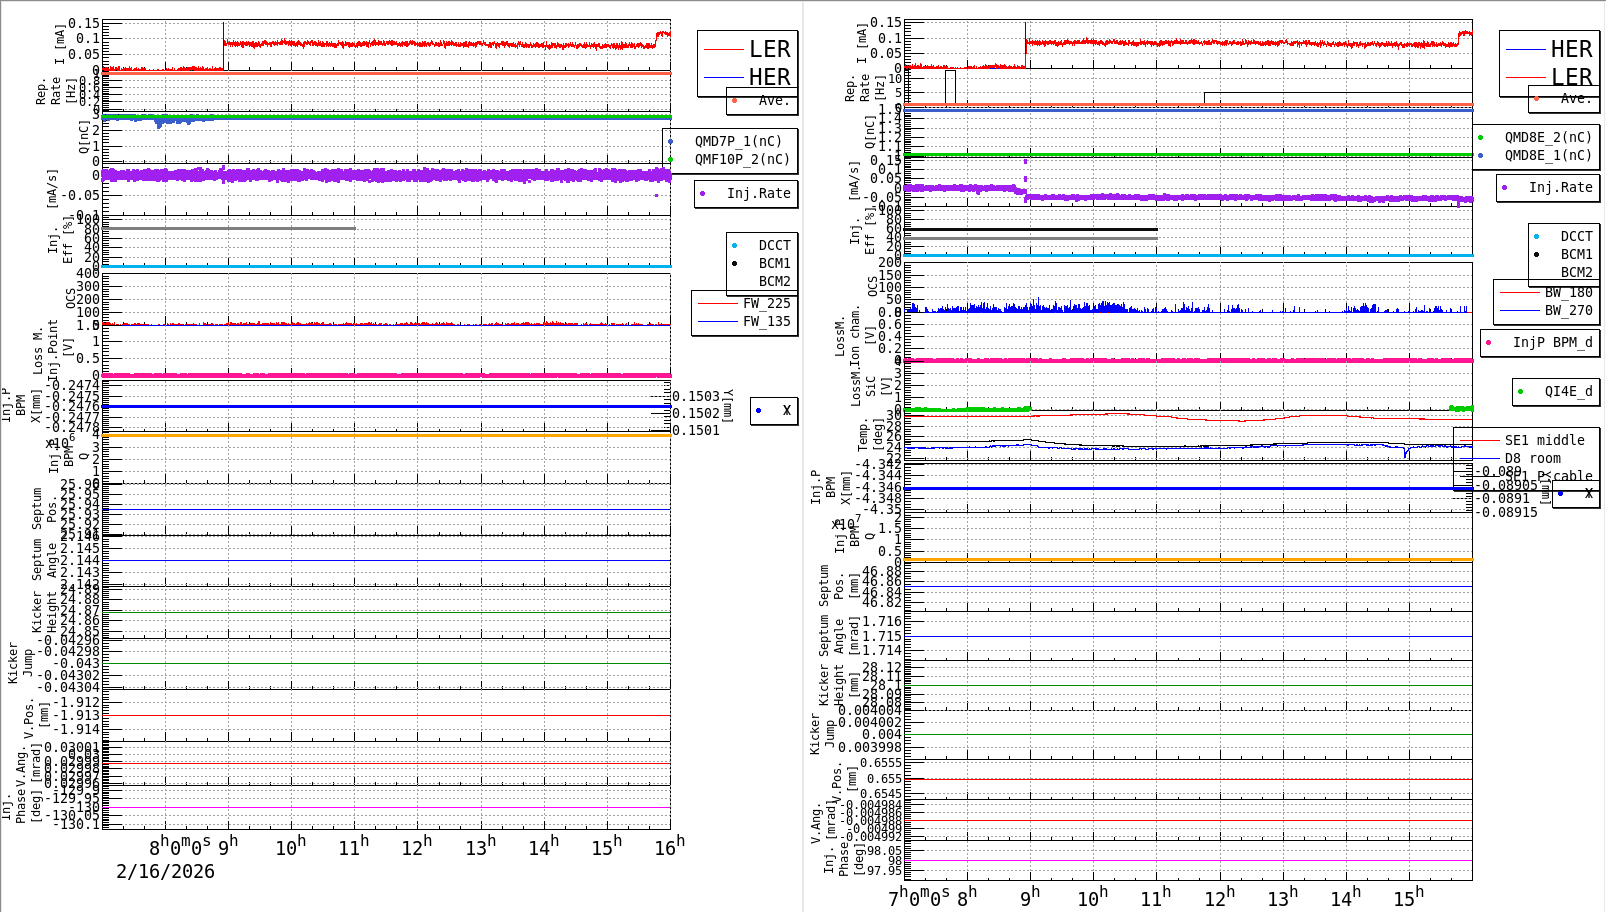This screenshot has height=912, width=1606.
Task: Click the SE1 middle legend label
Action: [1544, 440]
